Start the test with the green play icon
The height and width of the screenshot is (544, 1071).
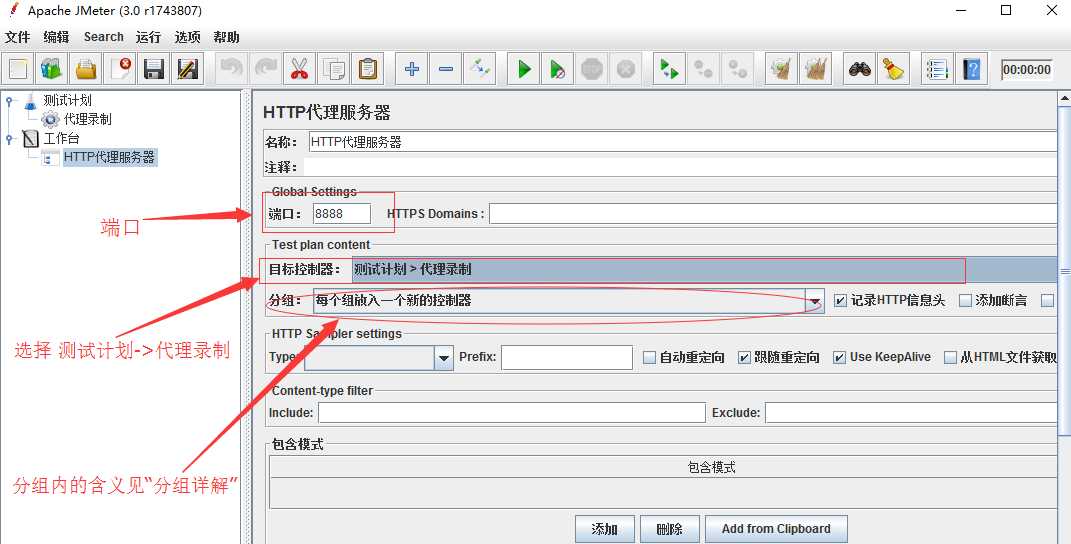524,69
